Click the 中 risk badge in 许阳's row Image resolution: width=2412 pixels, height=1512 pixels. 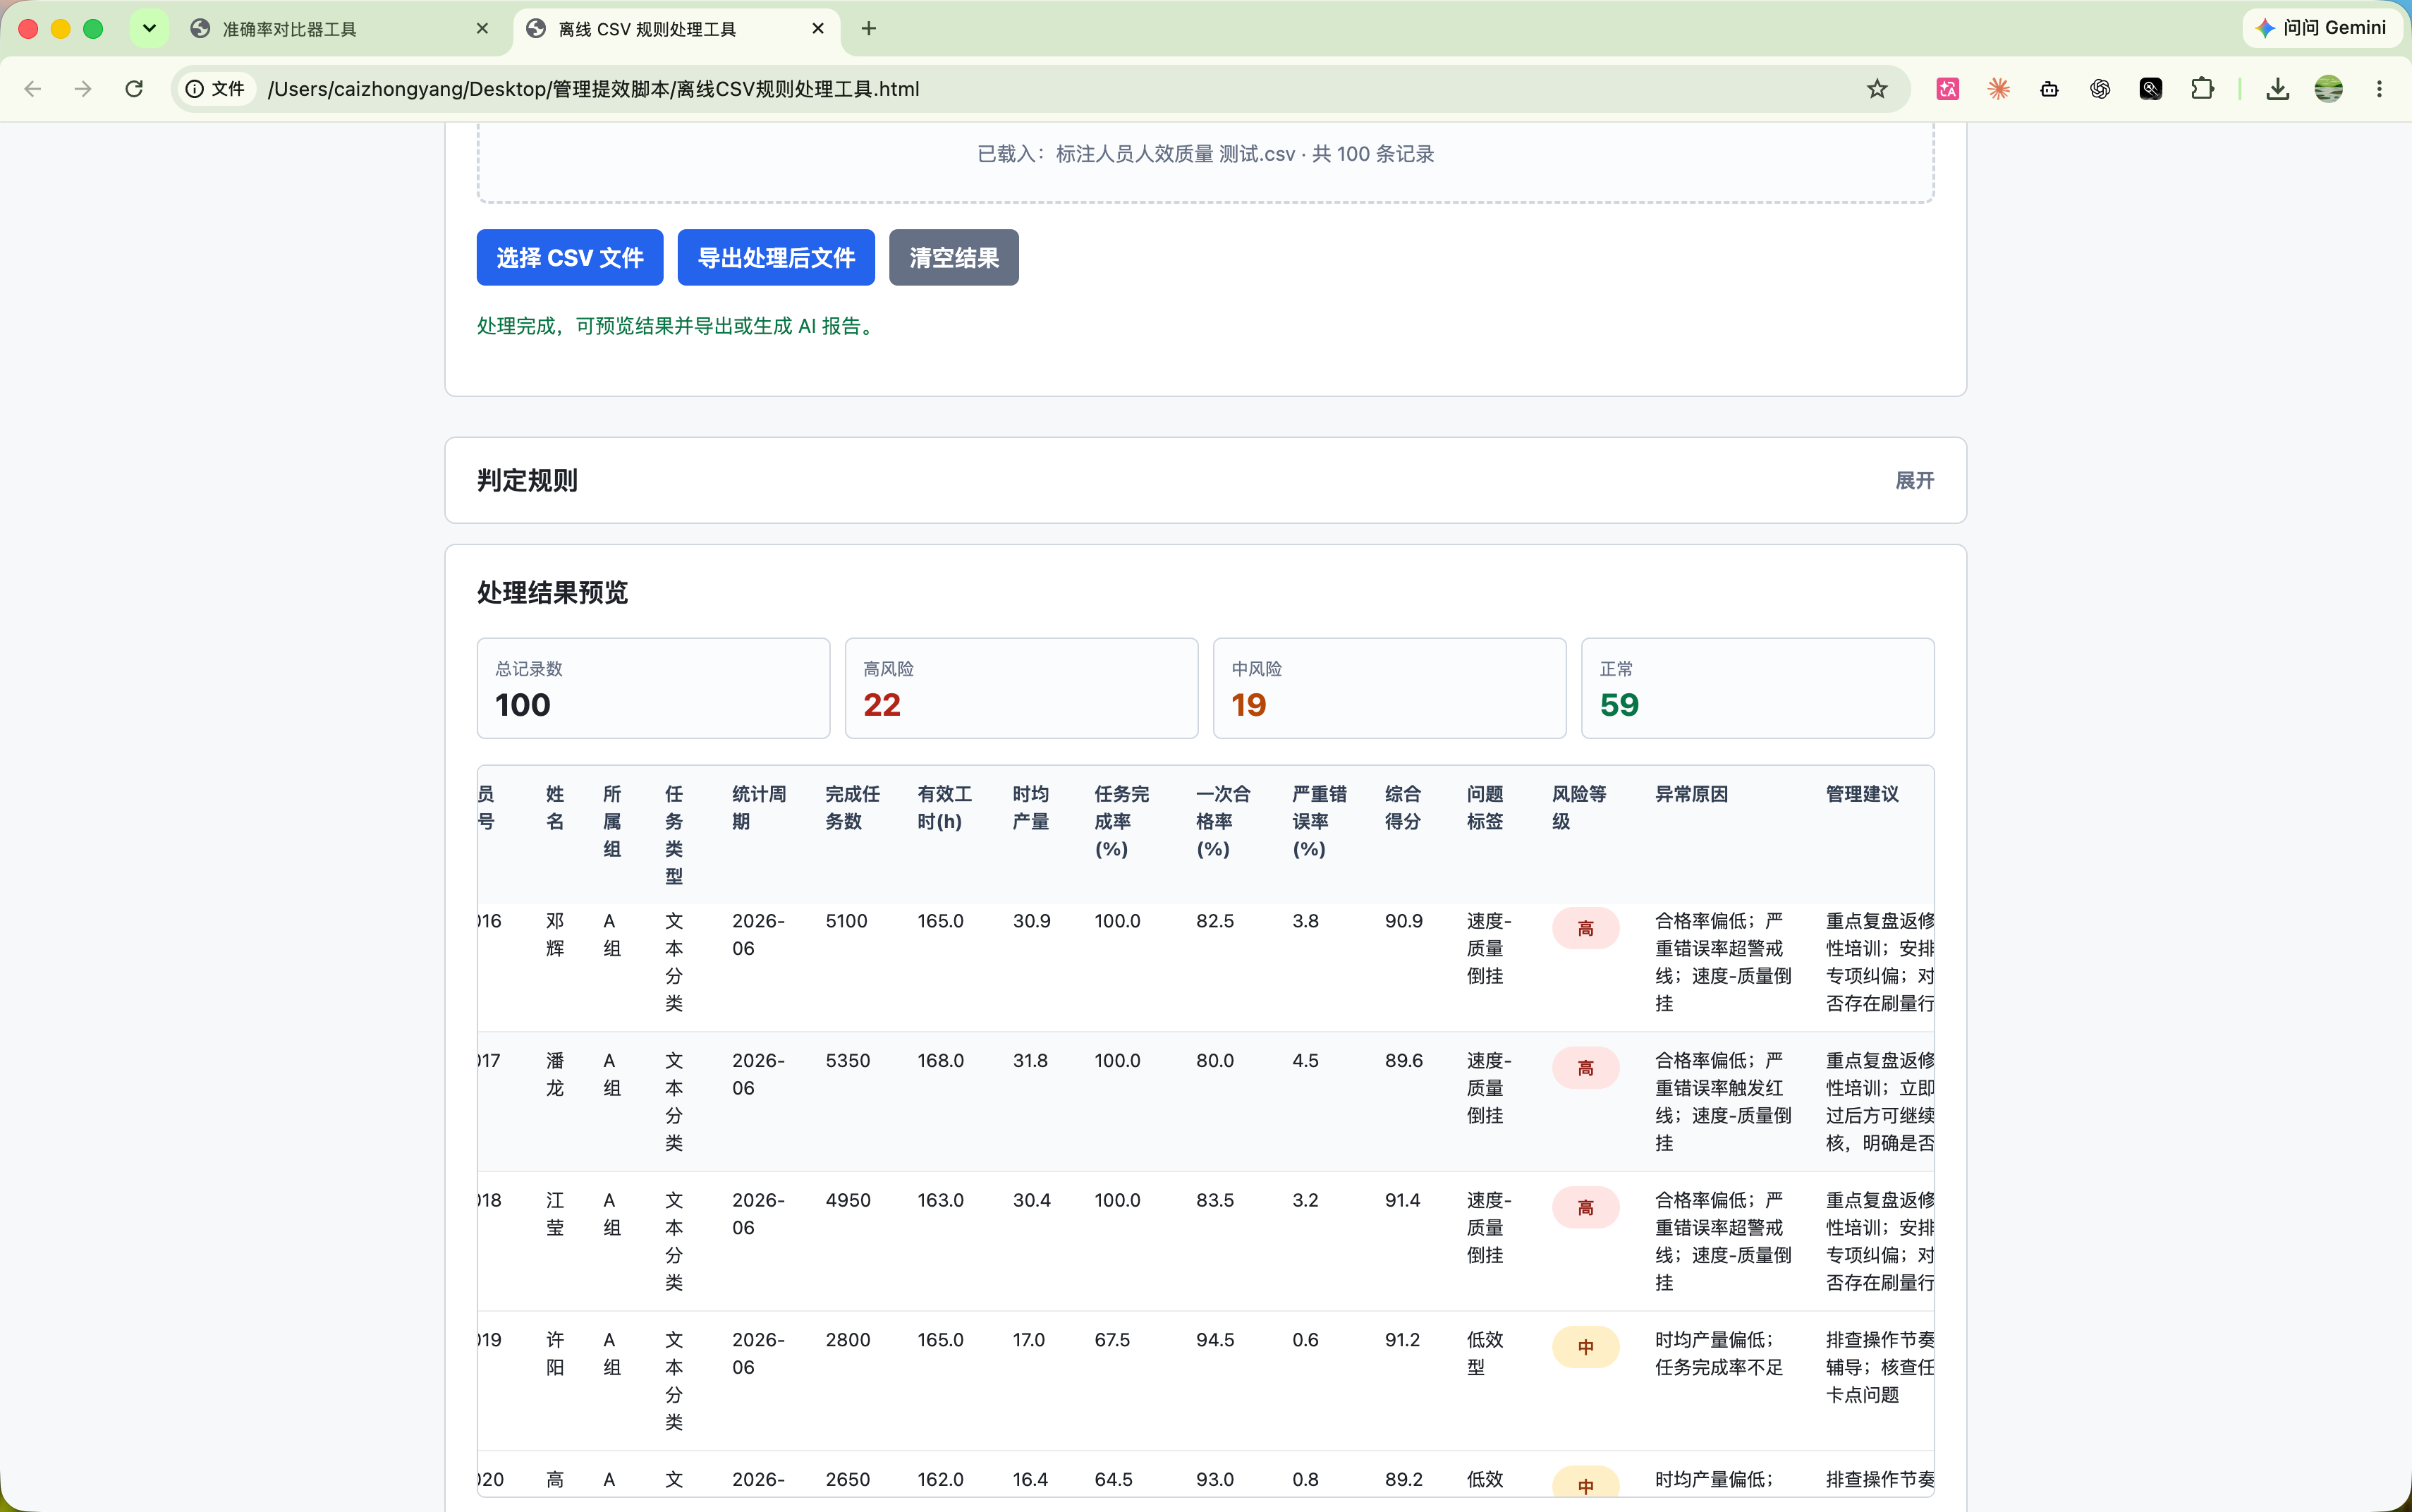point(1585,1347)
